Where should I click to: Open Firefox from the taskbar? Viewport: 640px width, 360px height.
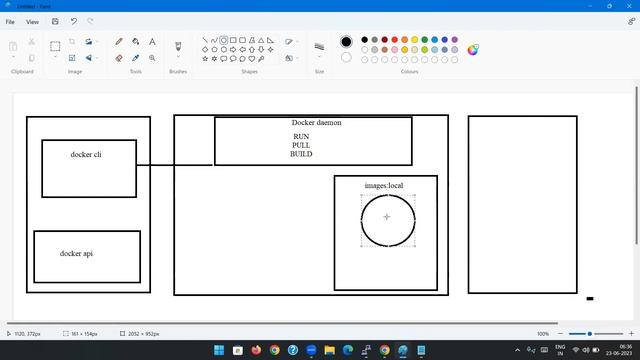tap(256, 350)
